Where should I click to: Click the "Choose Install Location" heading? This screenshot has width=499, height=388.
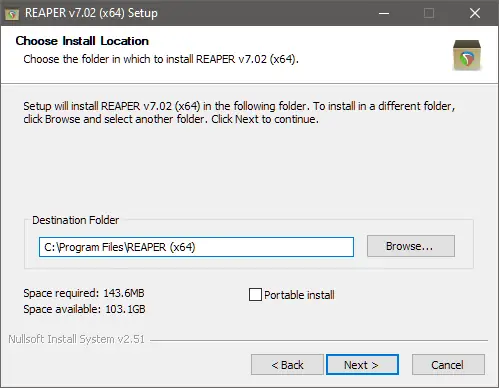tap(82, 41)
